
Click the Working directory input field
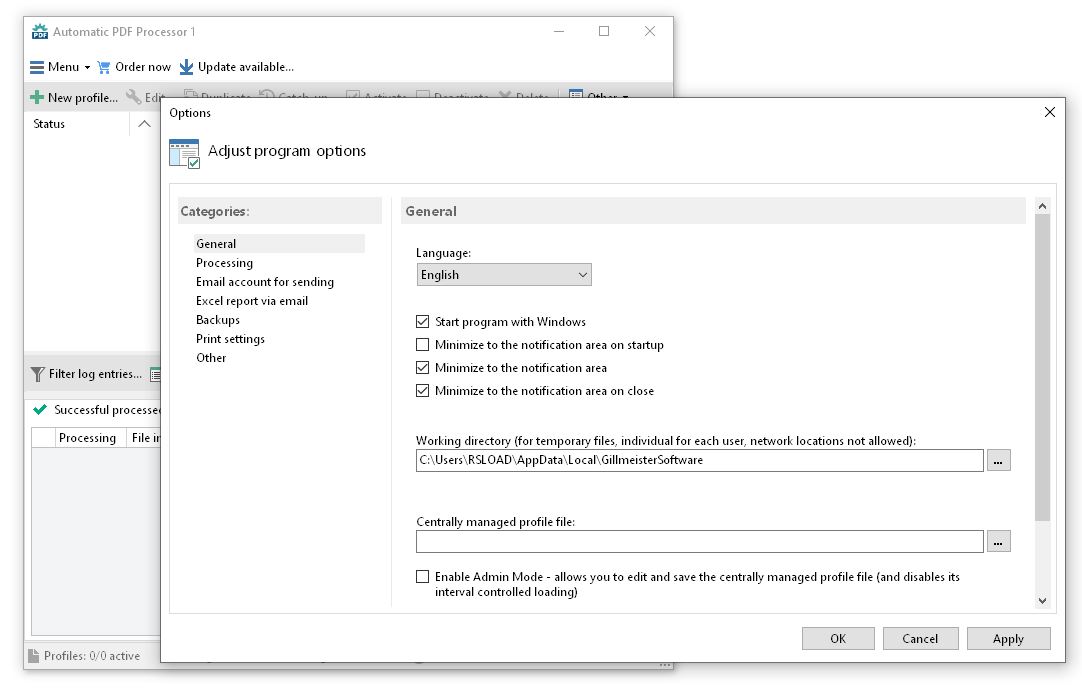point(697,460)
